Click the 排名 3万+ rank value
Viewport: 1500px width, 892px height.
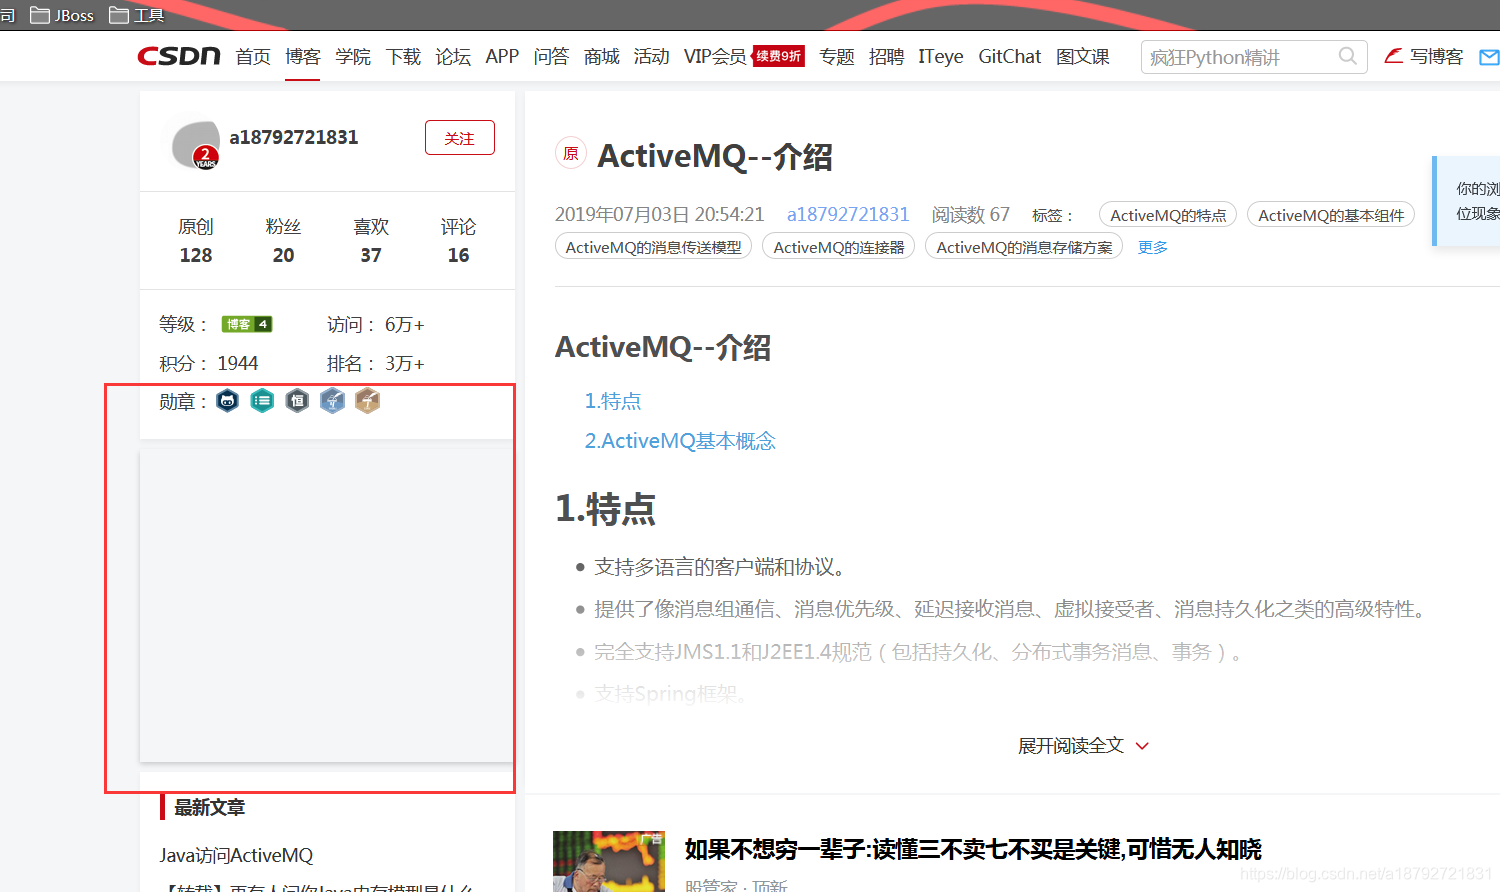pos(405,363)
